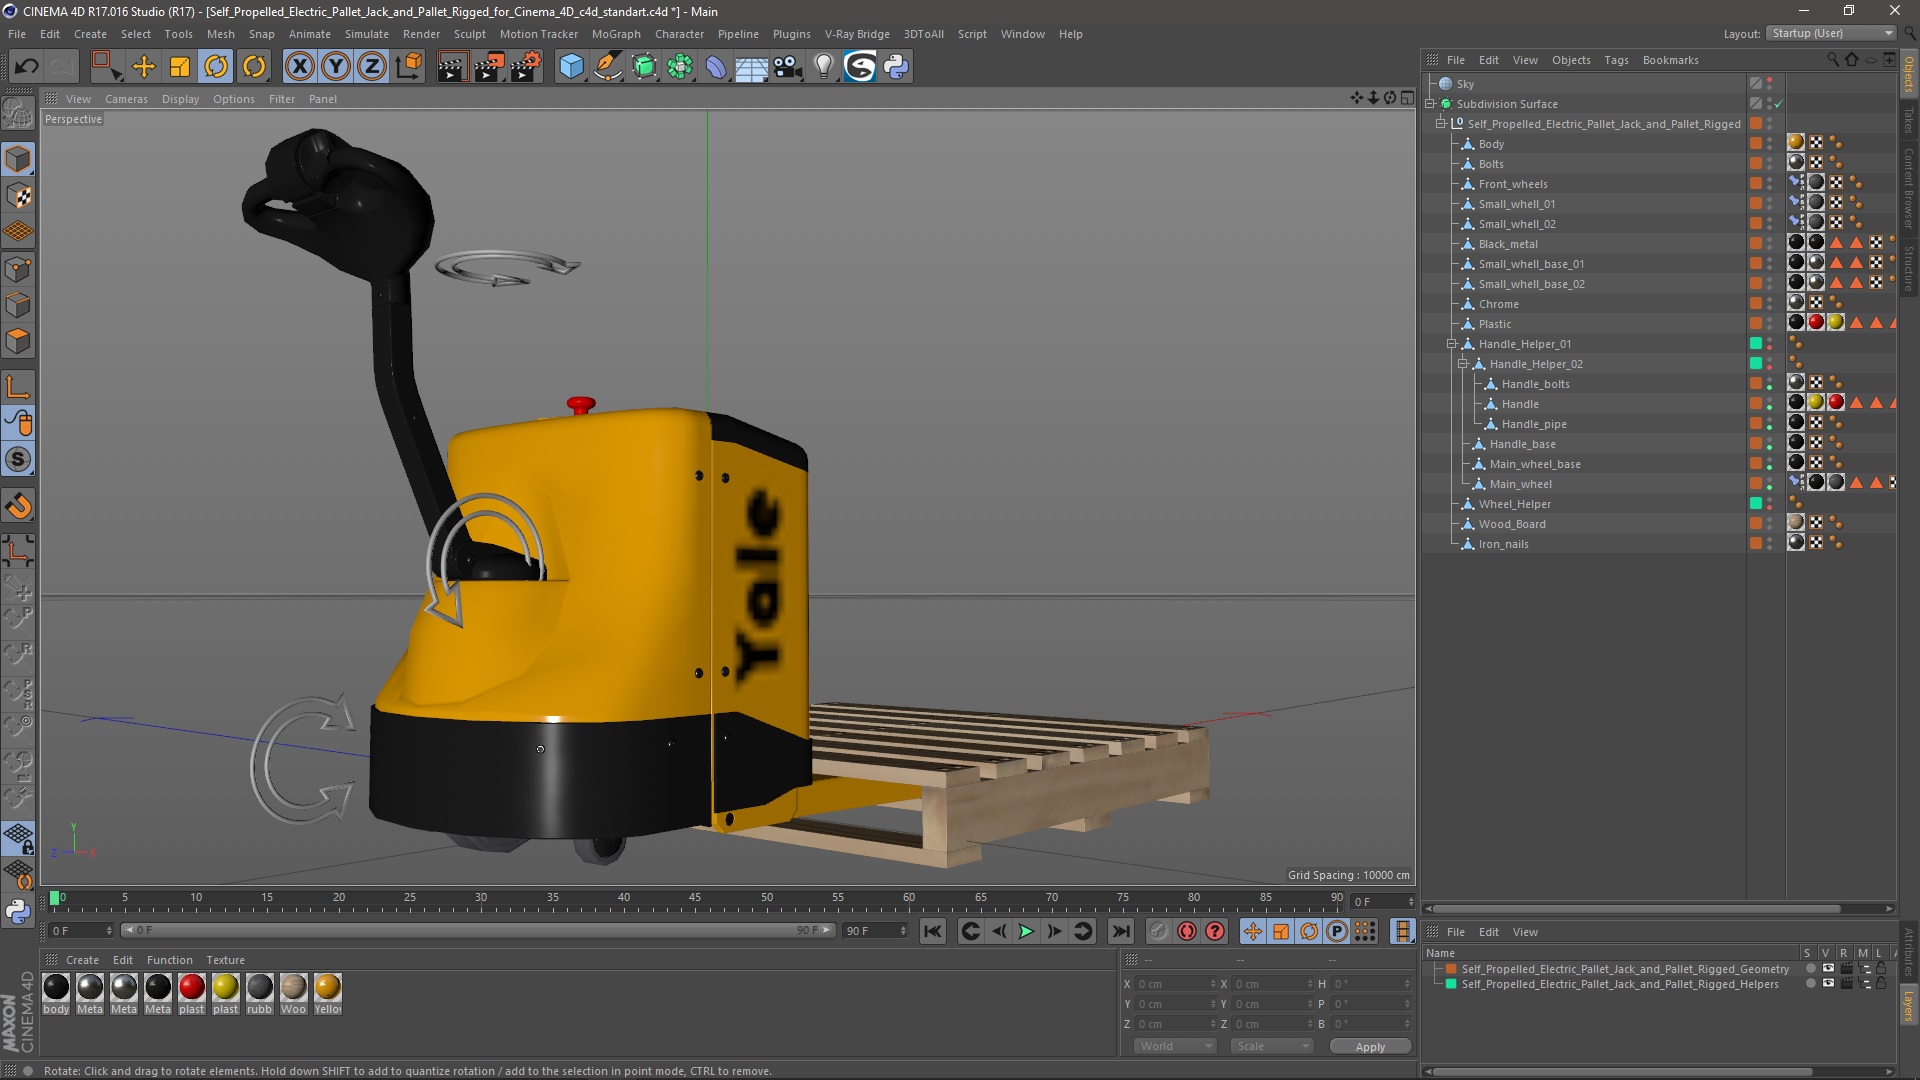The height and width of the screenshot is (1080, 1920).
Task: Open keyframe selection question icon
Action: [x=1215, y=931]
